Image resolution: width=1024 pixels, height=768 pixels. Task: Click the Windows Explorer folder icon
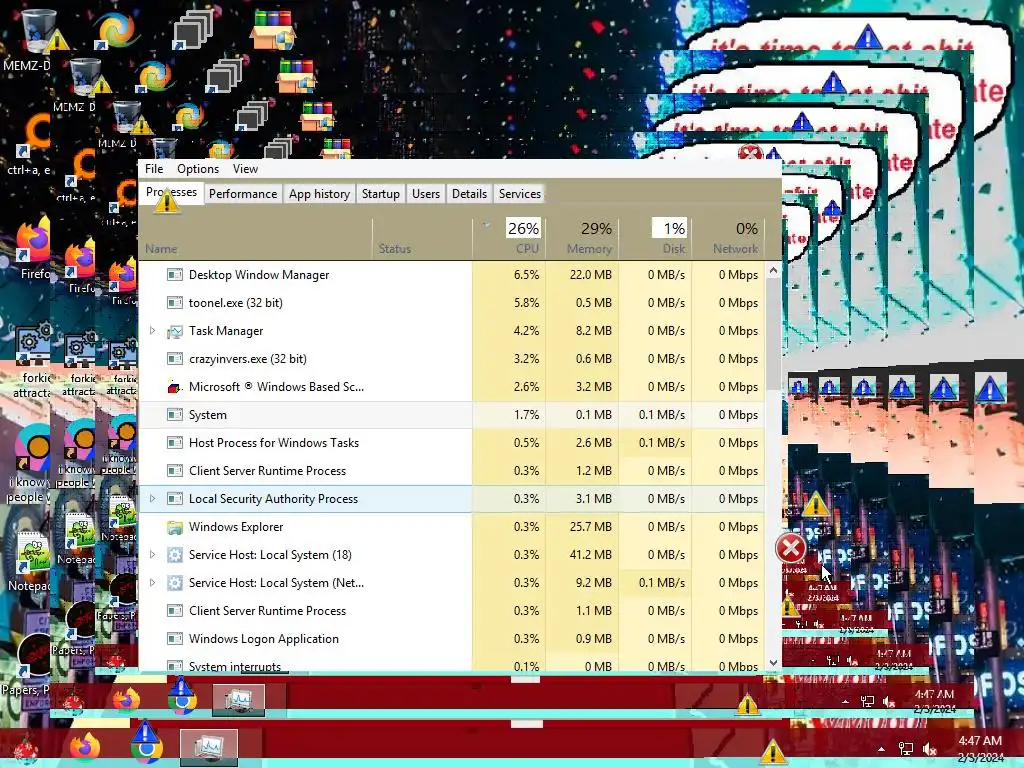174,526
